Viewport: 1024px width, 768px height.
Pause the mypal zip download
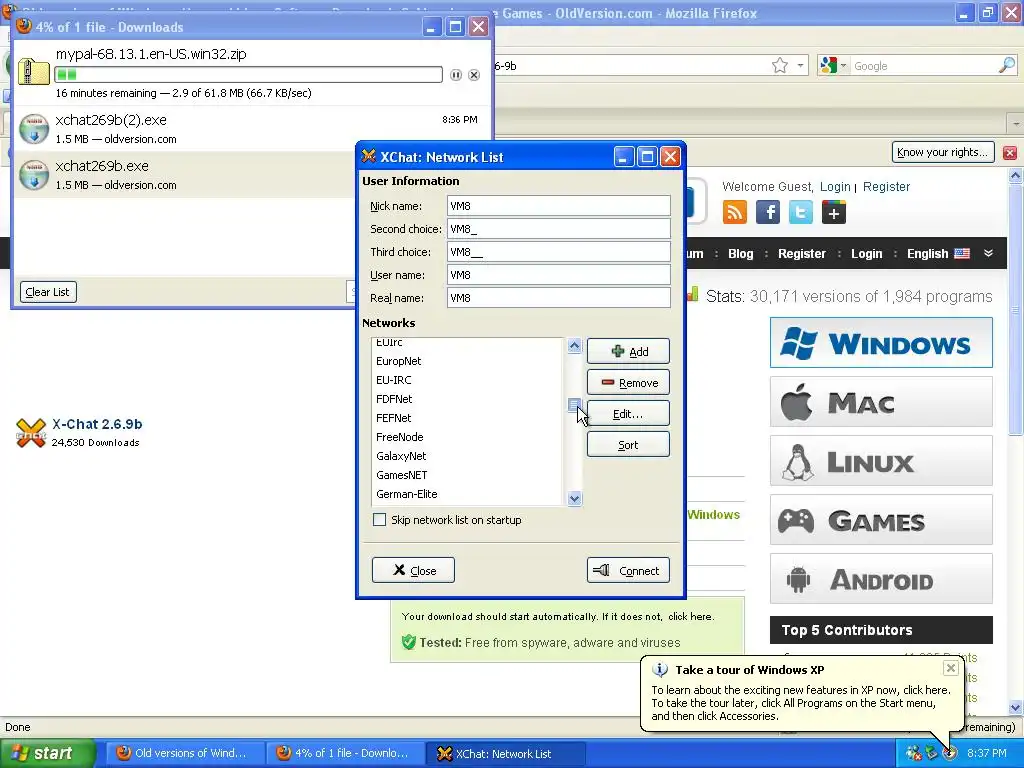pyautogui.click(x=456, y=75)
